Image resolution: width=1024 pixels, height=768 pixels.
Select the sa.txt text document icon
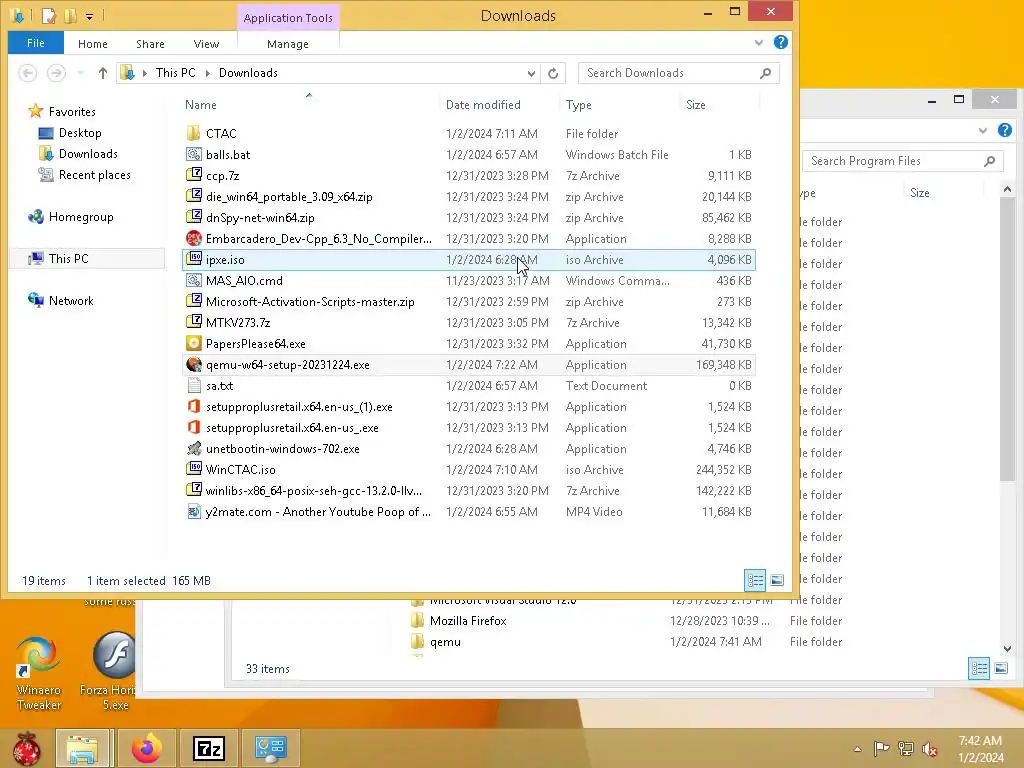coord(193,385)
